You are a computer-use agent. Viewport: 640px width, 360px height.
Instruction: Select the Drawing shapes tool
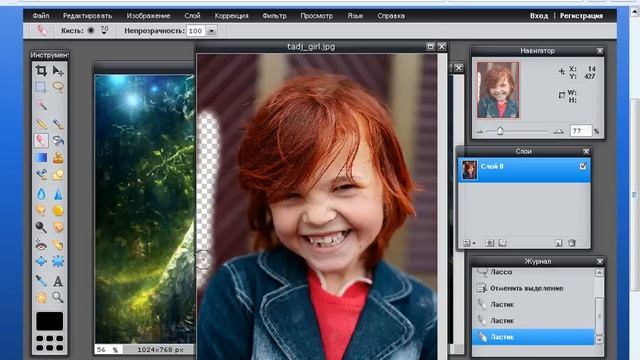58,175
